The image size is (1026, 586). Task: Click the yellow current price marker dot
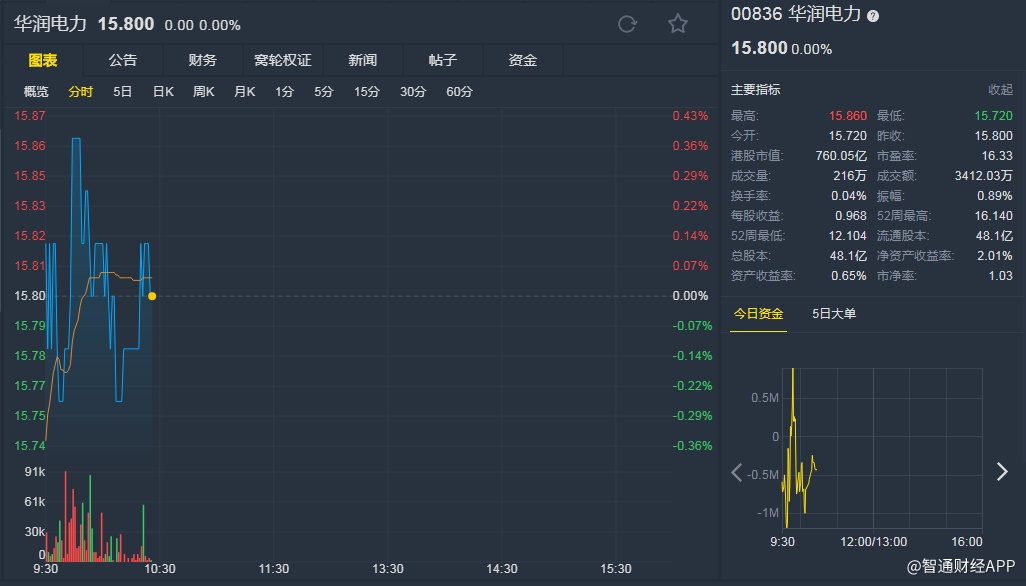[152, 296]
